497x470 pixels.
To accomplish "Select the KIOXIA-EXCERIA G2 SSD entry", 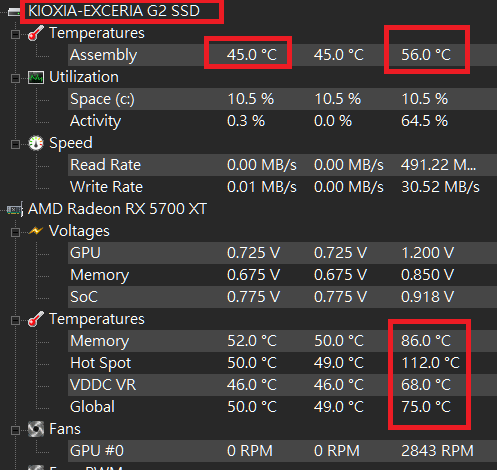I will click(114, 11).
